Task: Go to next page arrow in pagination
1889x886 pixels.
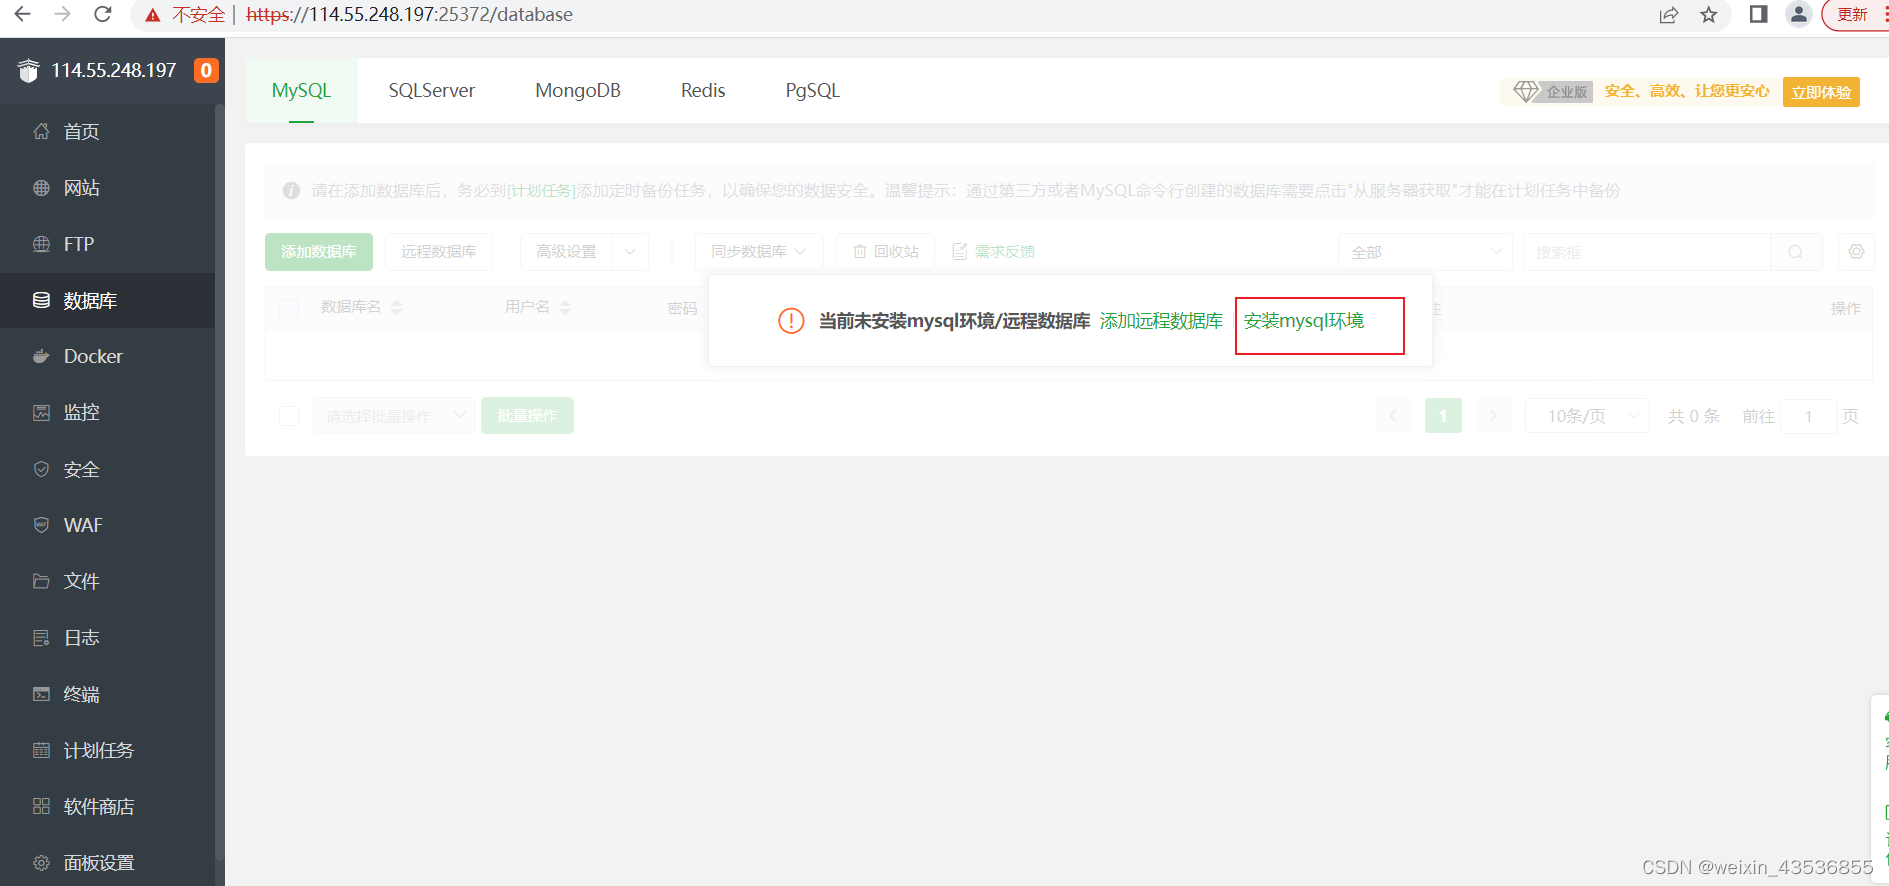Action: click(x=1493, y=416)
